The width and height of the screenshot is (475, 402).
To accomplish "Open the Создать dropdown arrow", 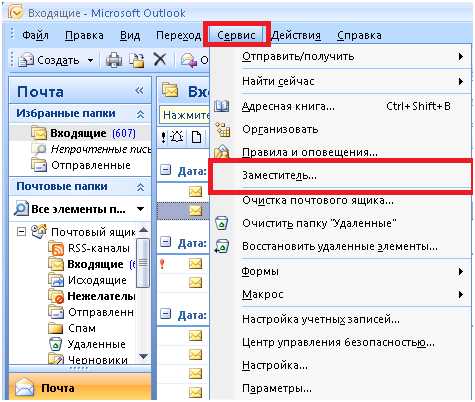I will [90, 61].
